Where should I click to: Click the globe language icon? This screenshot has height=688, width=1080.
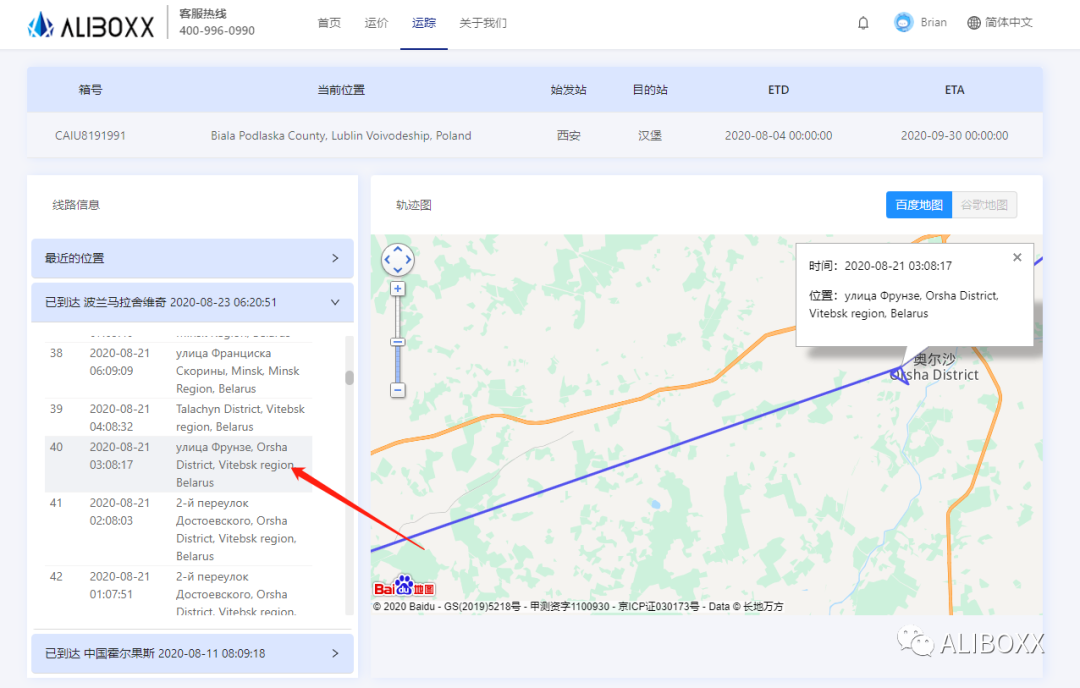point(973,23)
